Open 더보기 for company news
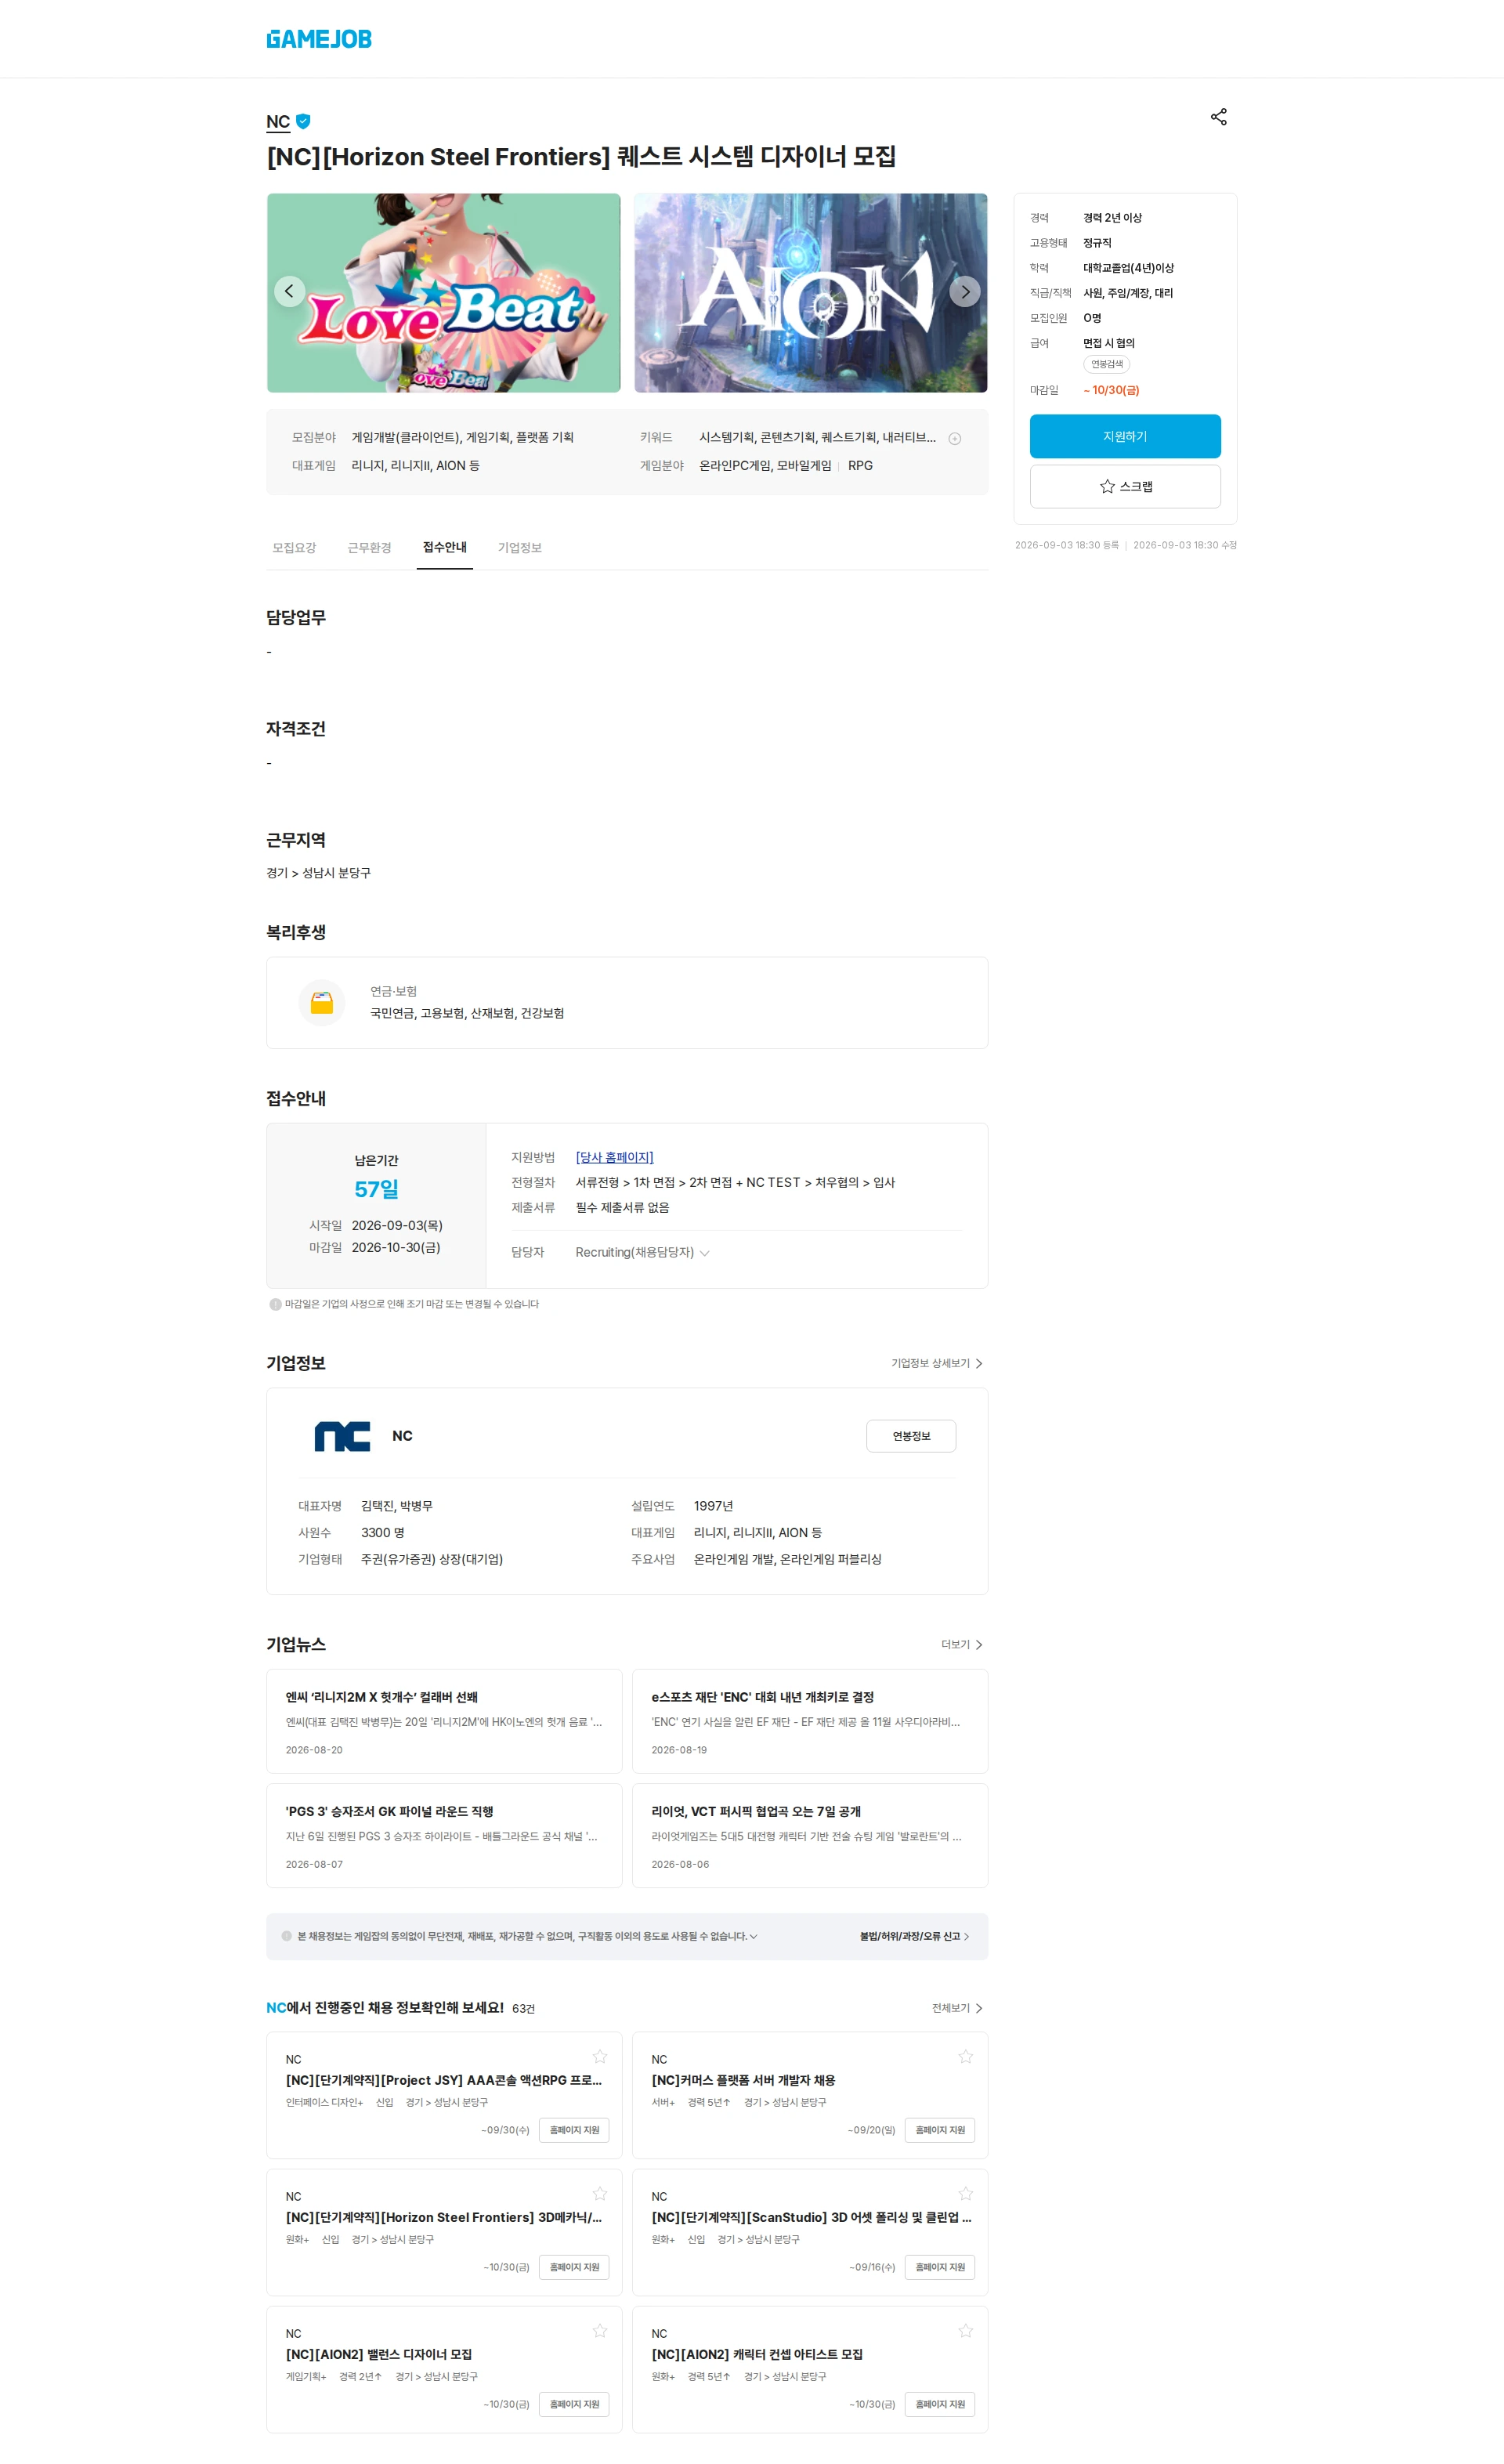This screenshot has height=2464, width=1504. (961, 1644)
